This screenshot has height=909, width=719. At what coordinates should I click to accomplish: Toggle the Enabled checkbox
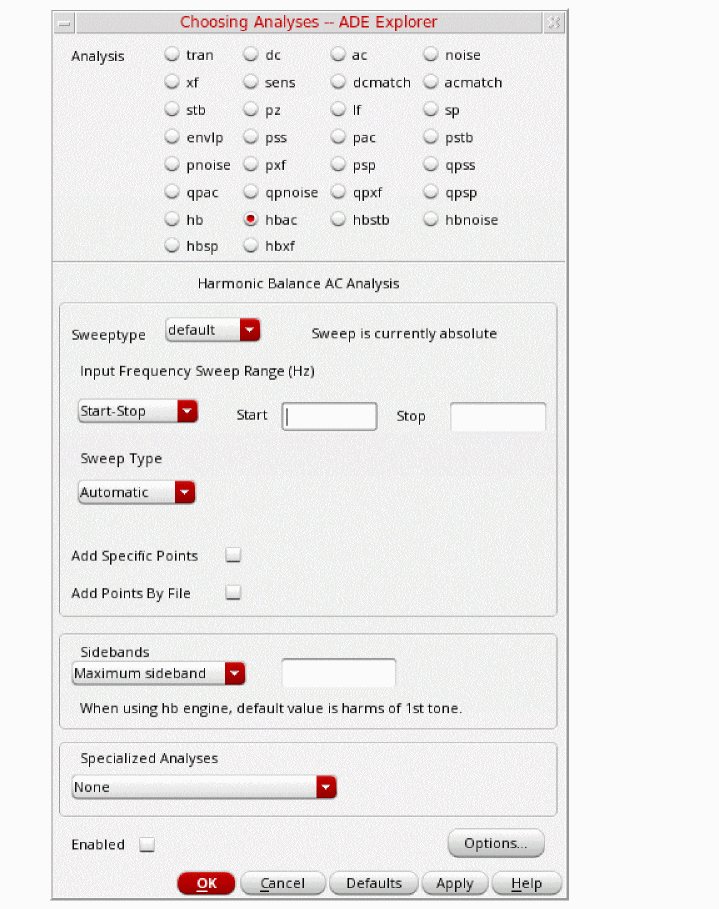pyautogui.click(x=147, y=844)
